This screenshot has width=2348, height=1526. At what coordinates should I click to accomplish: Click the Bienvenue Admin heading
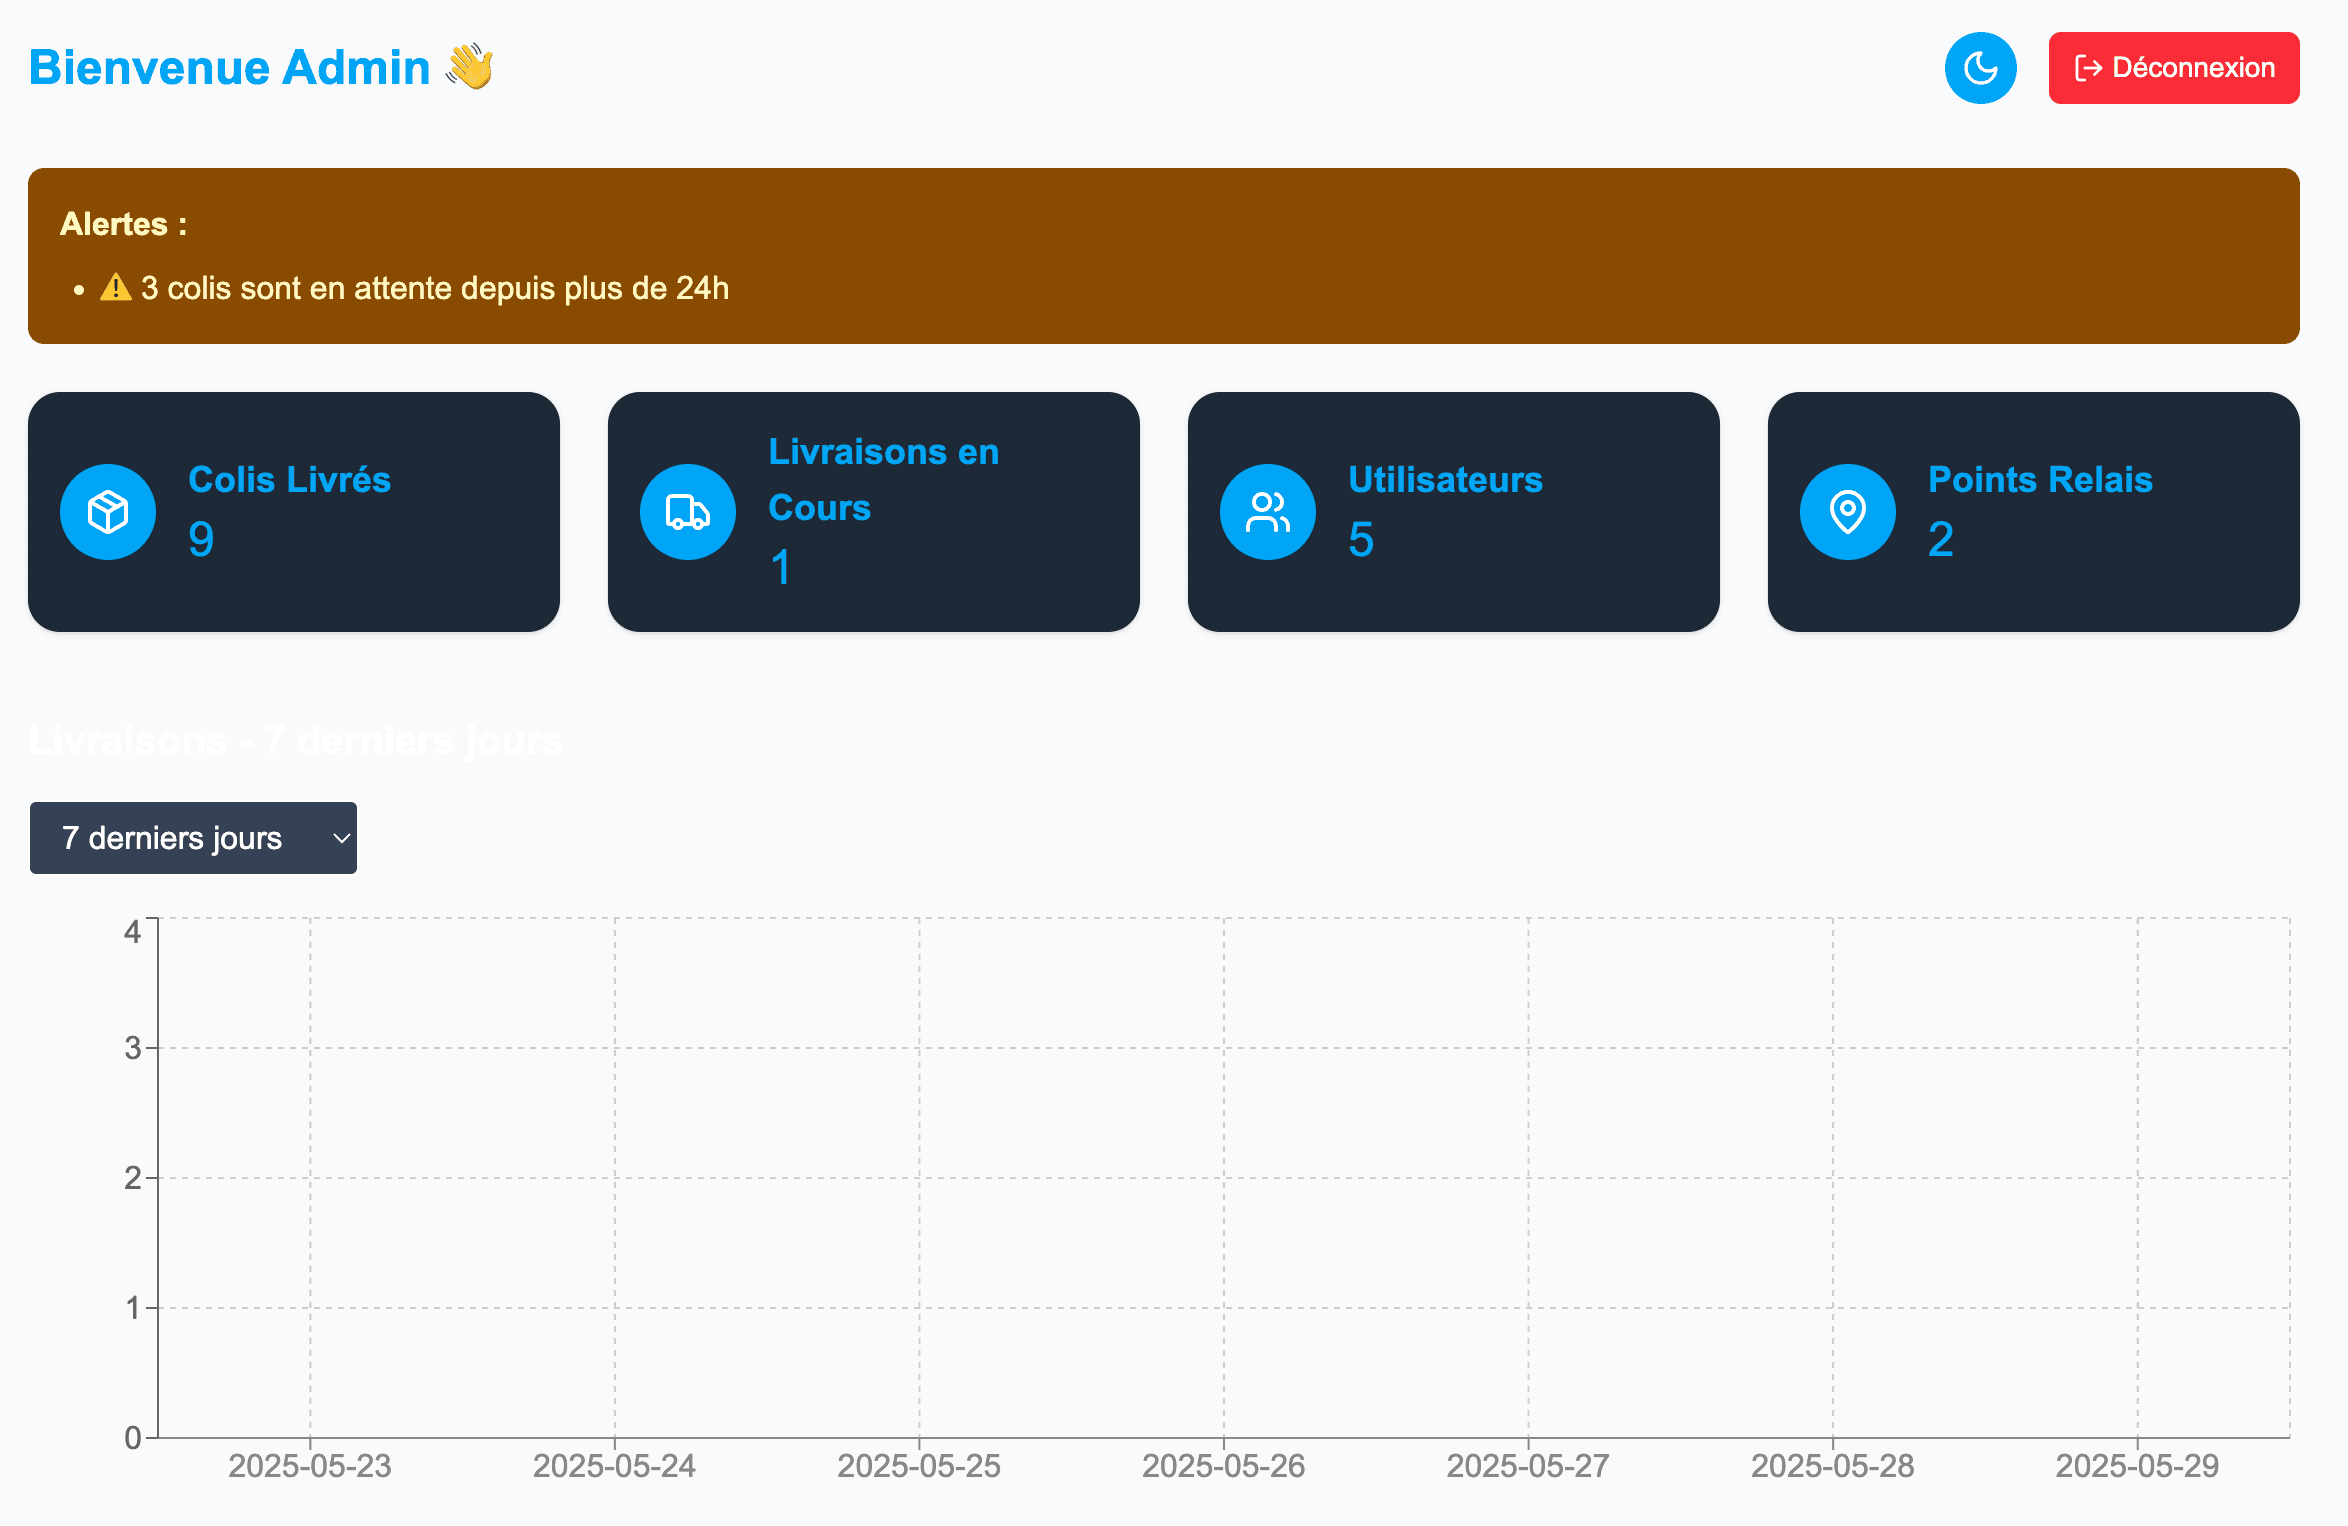(229, 67)
